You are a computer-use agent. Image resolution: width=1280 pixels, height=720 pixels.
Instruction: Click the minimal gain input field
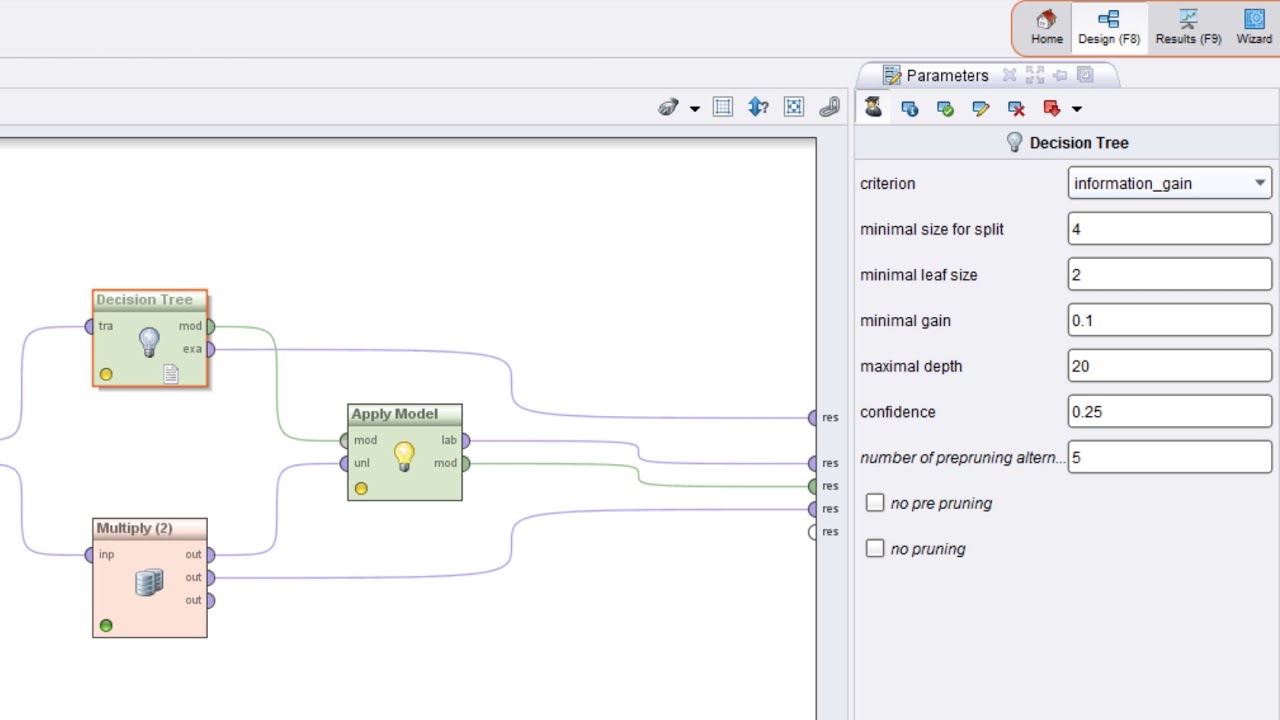pos(1170,320)
